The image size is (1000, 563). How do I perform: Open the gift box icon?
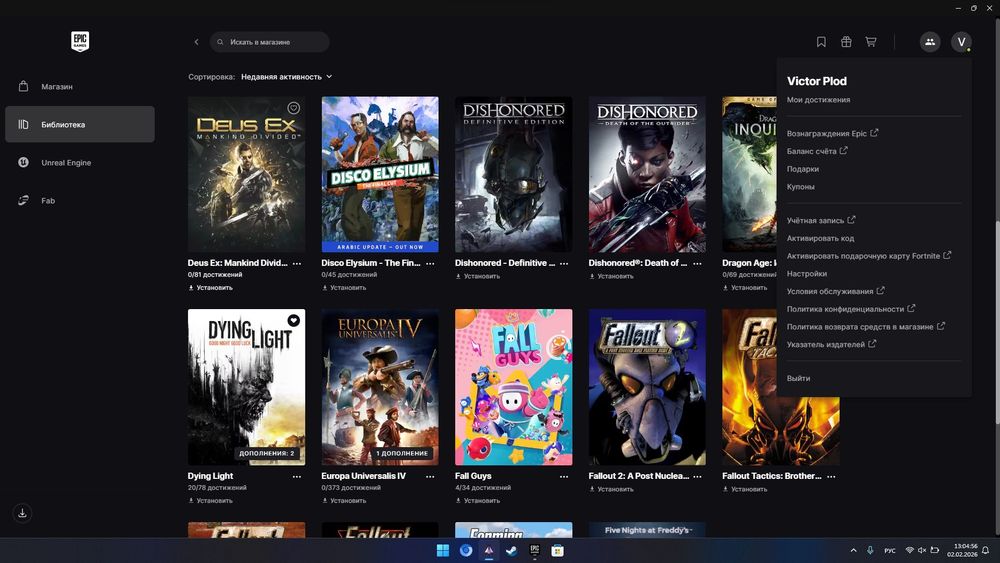tap(846, 42)
